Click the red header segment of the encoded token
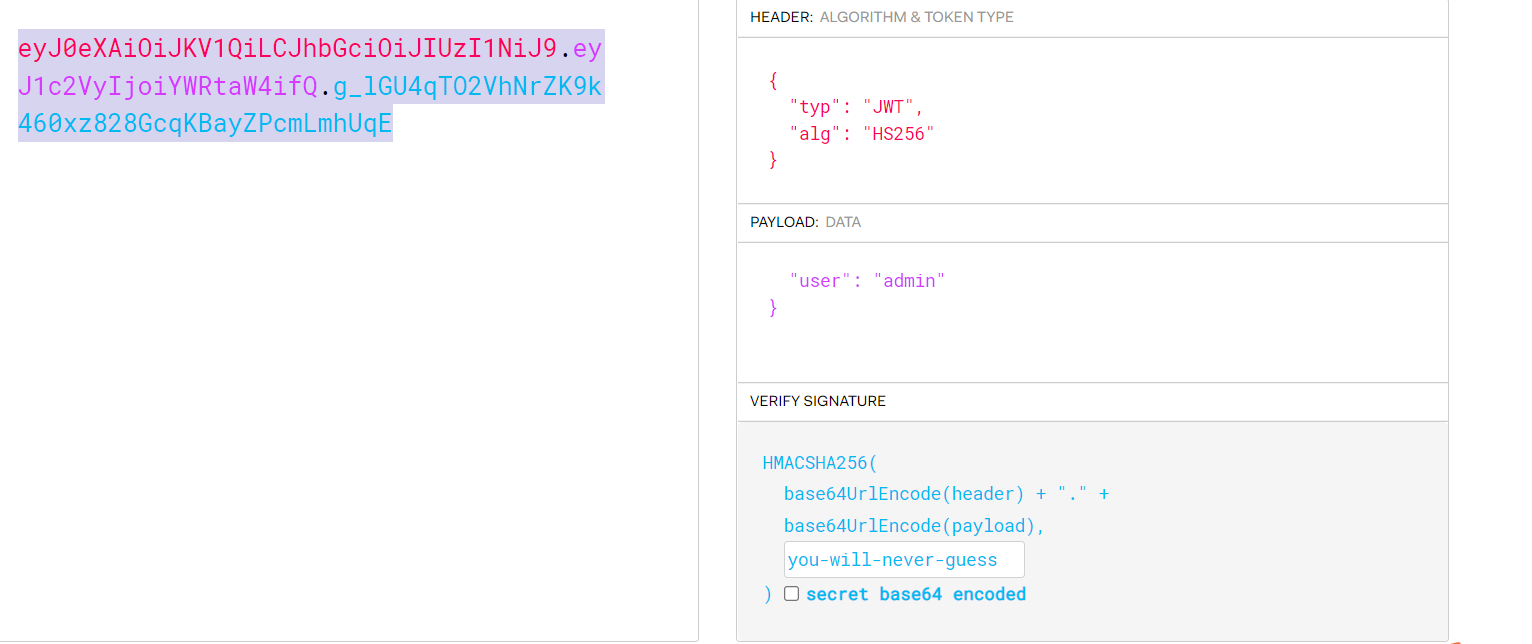Image resolution: width=1532 pixels, height=644 pixels. [x=286, y=48]
